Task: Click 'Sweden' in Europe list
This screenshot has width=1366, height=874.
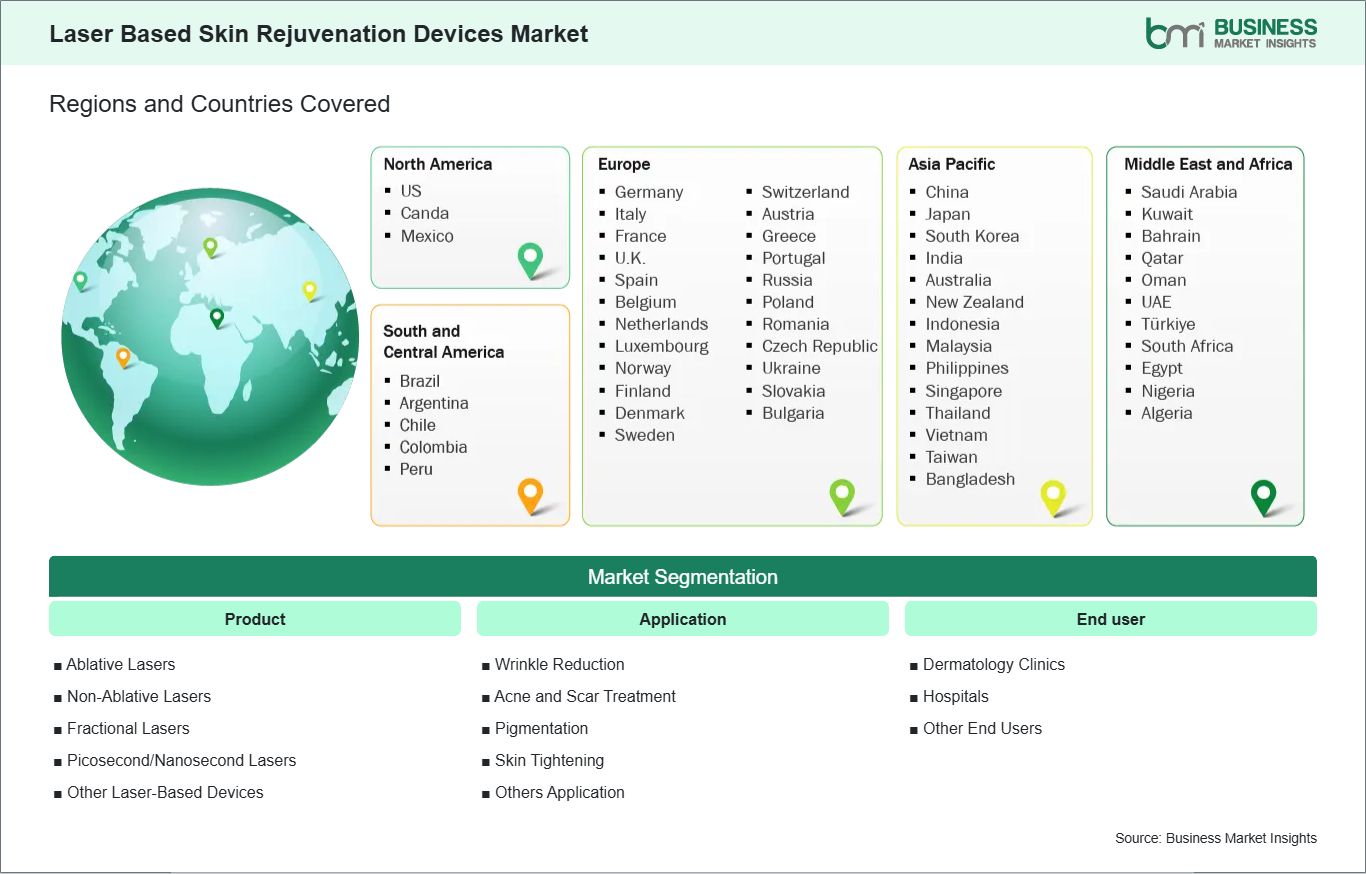Action: click(x=645, y=435)
